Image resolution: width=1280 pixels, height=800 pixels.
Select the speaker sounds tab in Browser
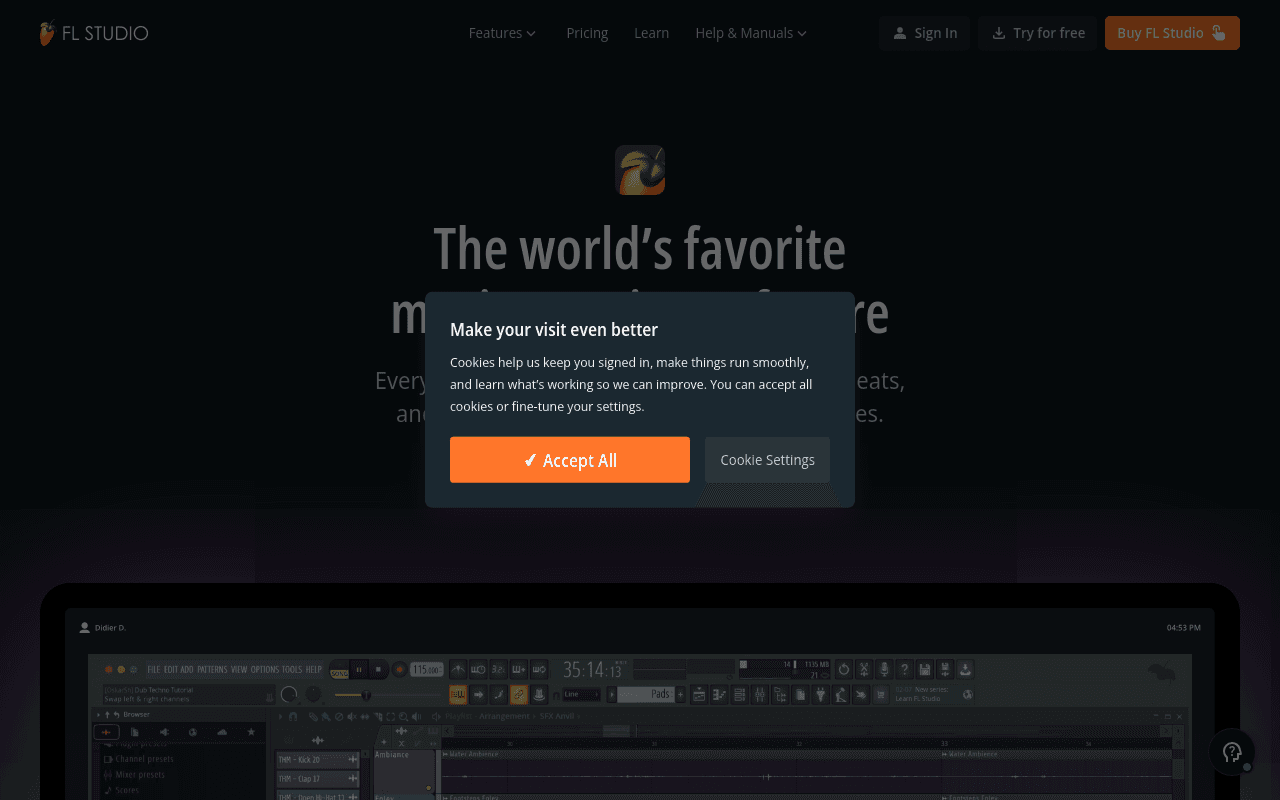pyautogui.click(x=164, y=732)
